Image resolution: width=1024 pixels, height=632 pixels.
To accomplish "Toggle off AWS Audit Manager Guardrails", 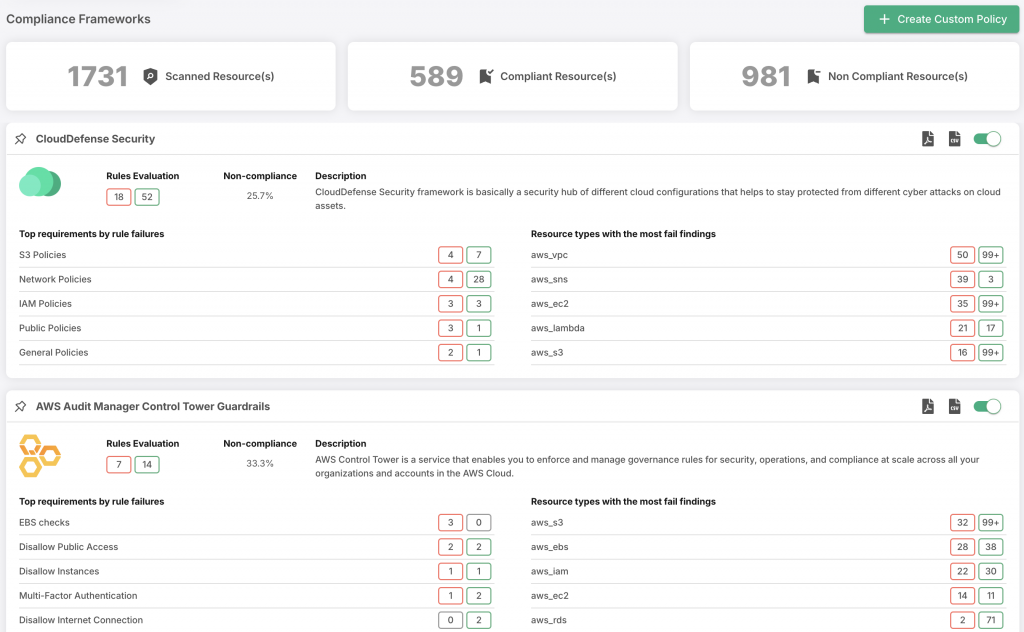I will coord(987,406).
